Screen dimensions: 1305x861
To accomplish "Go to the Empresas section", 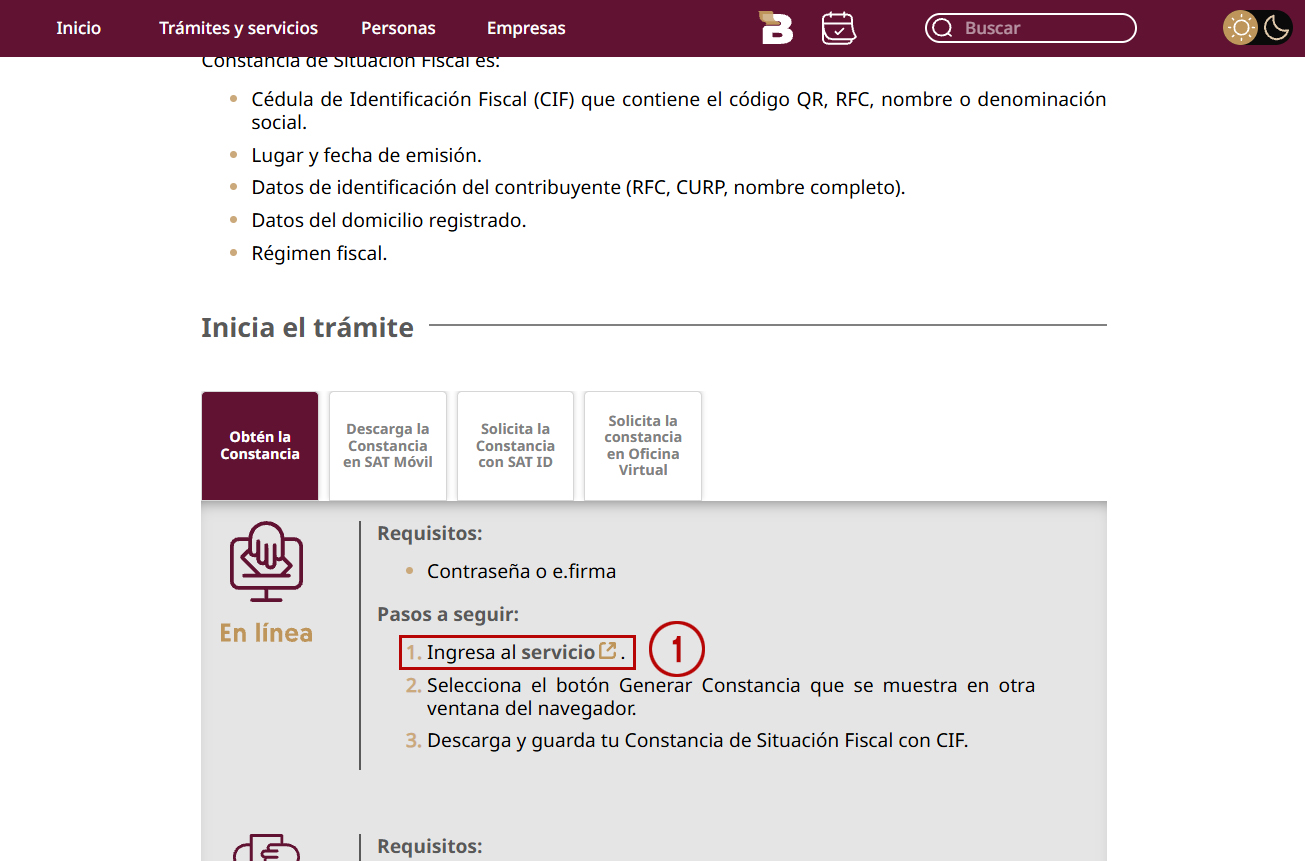I will [x=526, y=28].
